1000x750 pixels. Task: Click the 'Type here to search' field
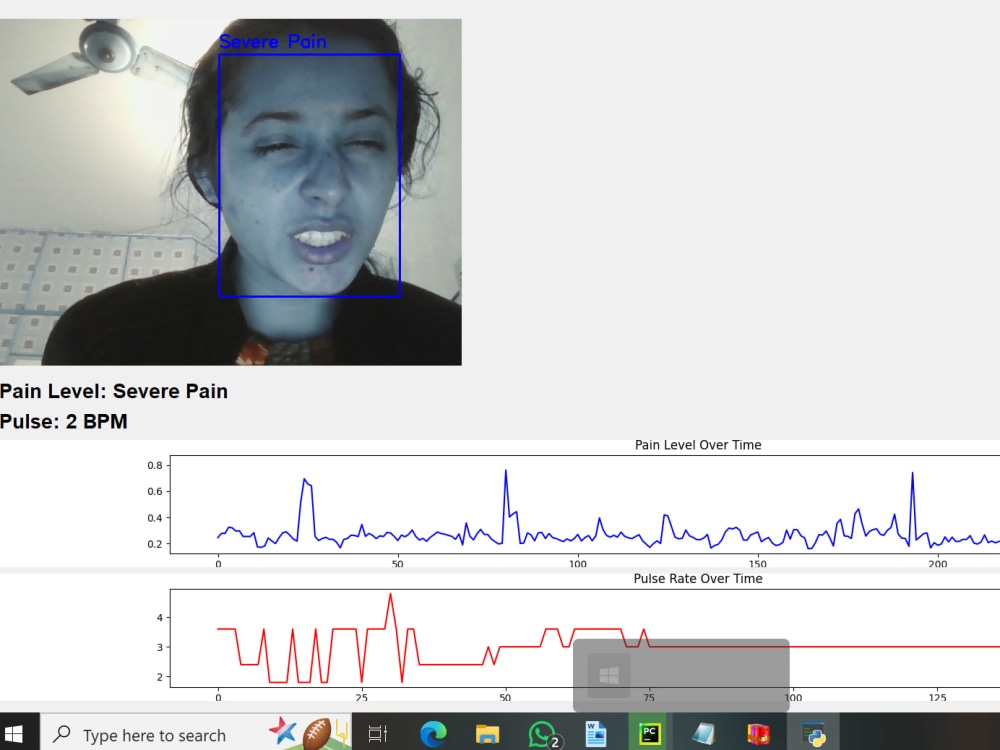(x=150, y=735)
